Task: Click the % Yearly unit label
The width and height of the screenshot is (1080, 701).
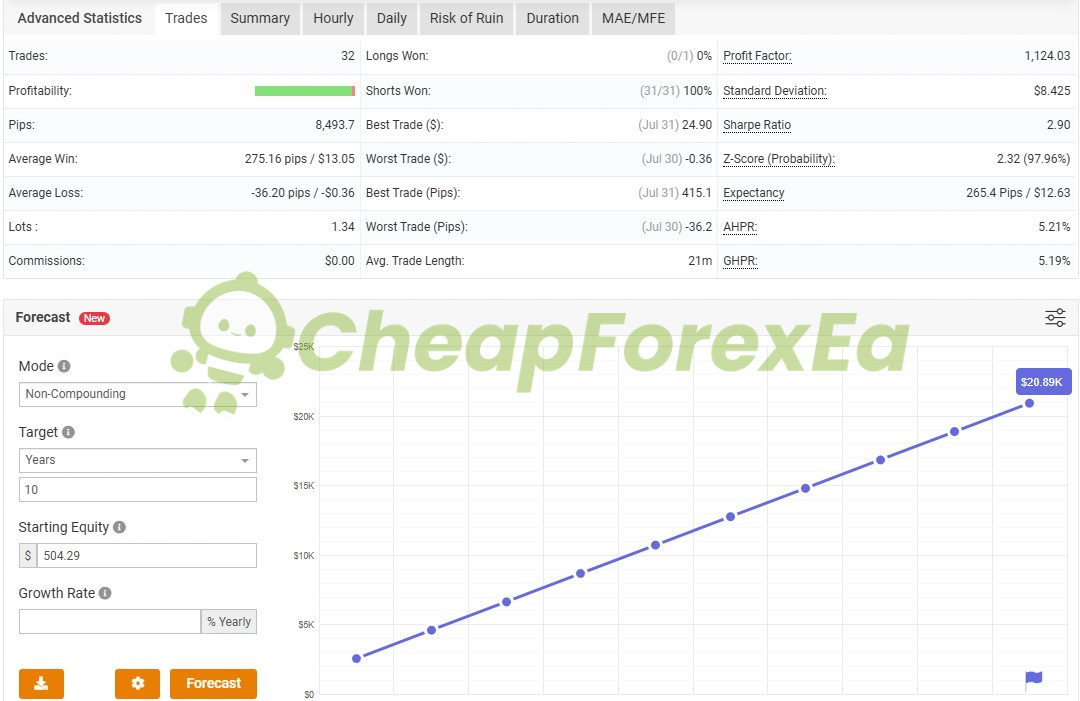Action: tap(229, 622)
